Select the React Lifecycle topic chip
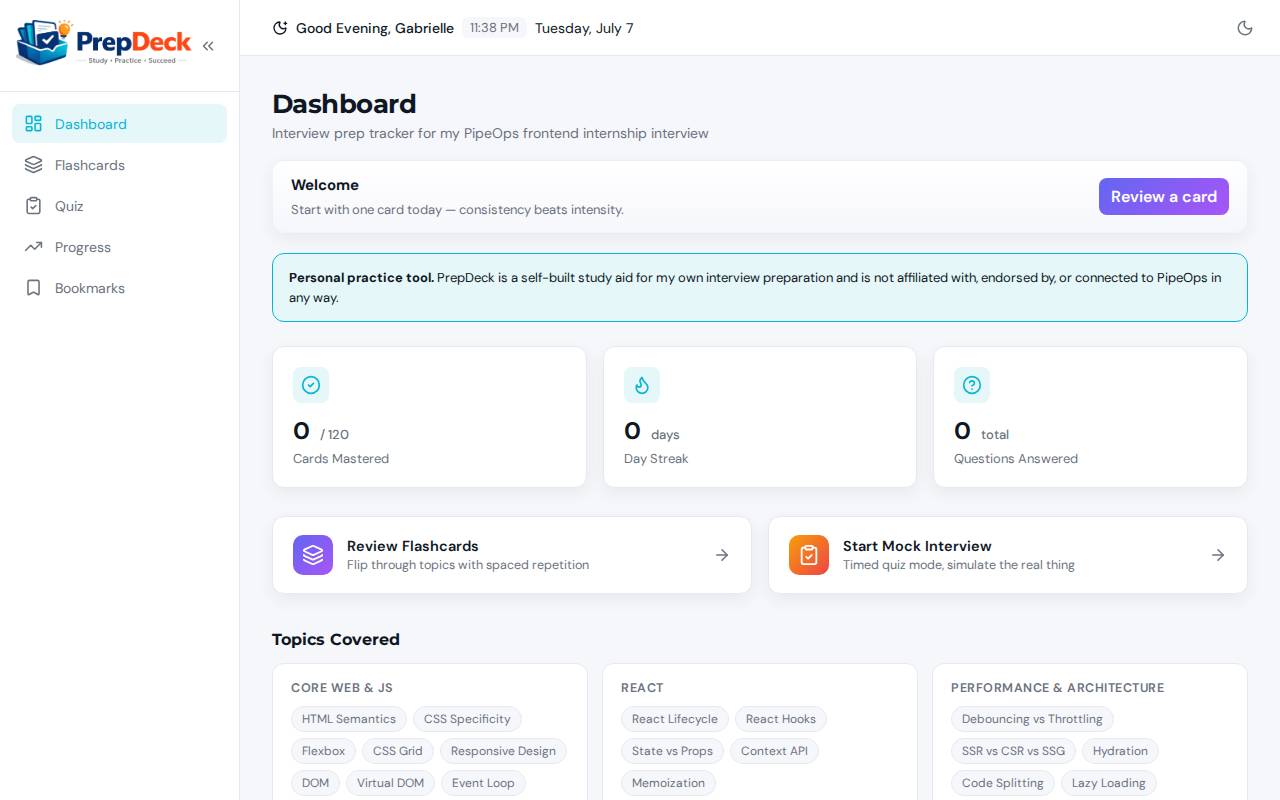Viewport: 1280px width, 800px height. [675, 719]
